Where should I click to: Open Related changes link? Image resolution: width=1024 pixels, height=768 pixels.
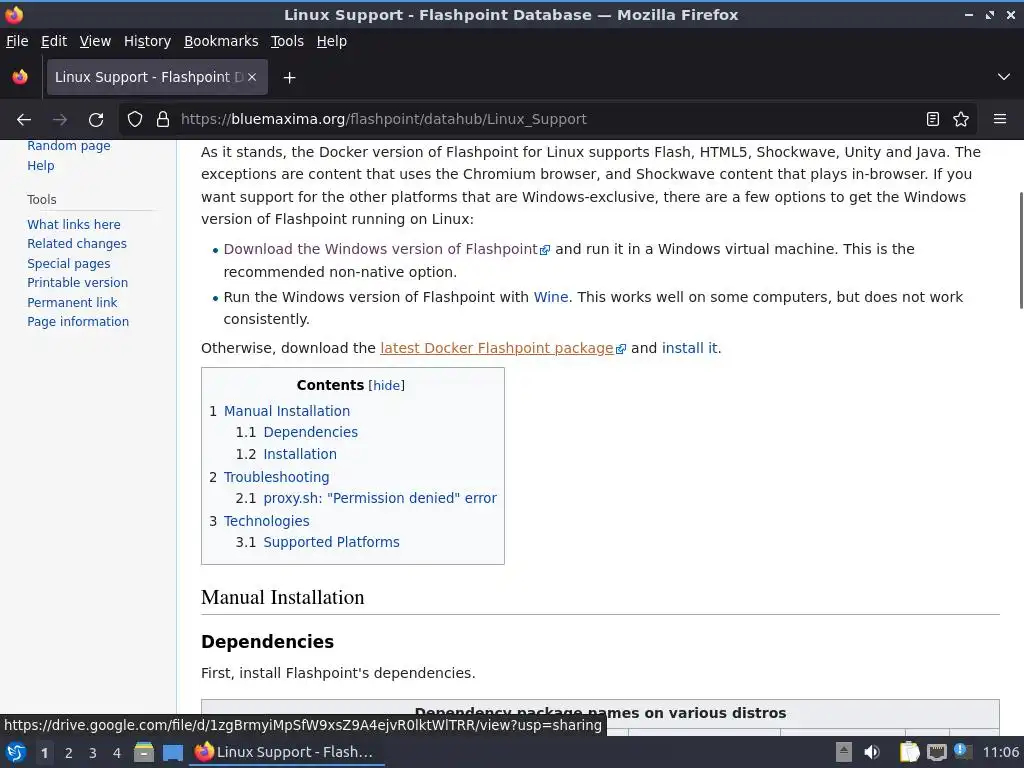click(77, 244)
